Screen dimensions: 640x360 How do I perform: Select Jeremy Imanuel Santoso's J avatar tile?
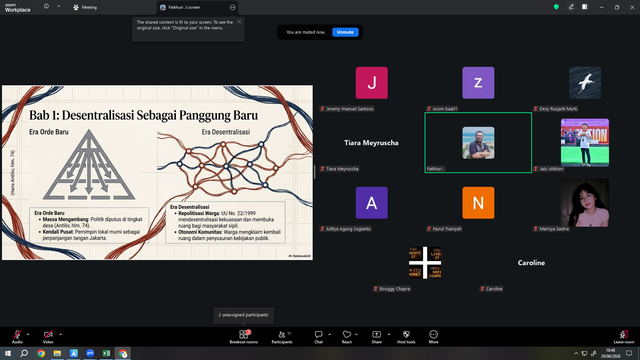pyautogui.click(x=371, y=83)
